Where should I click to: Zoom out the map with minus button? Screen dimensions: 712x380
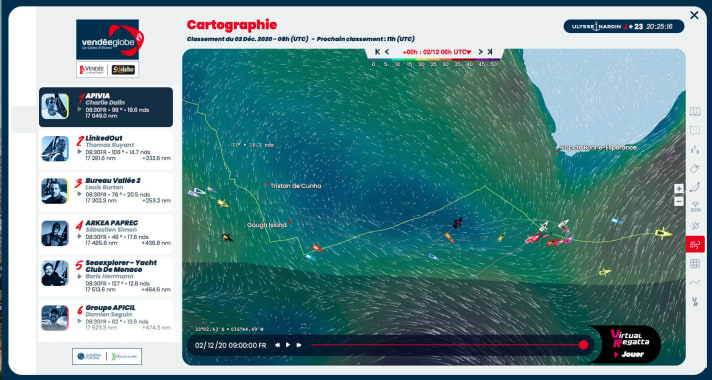(x=678, y=201)
